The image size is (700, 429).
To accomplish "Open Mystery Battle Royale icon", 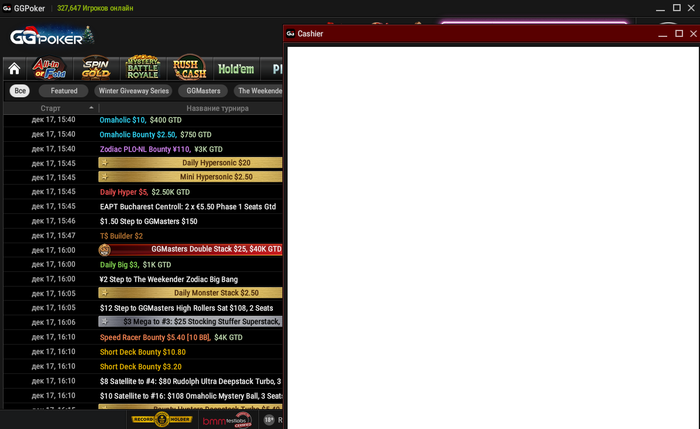I will [x=142, y=68].
